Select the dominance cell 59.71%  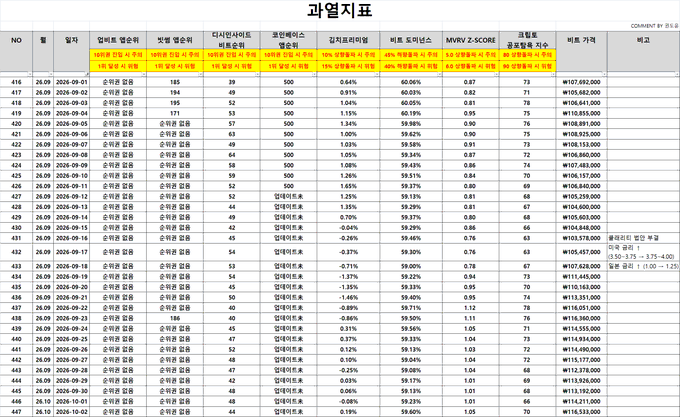(x=411, y=308)
